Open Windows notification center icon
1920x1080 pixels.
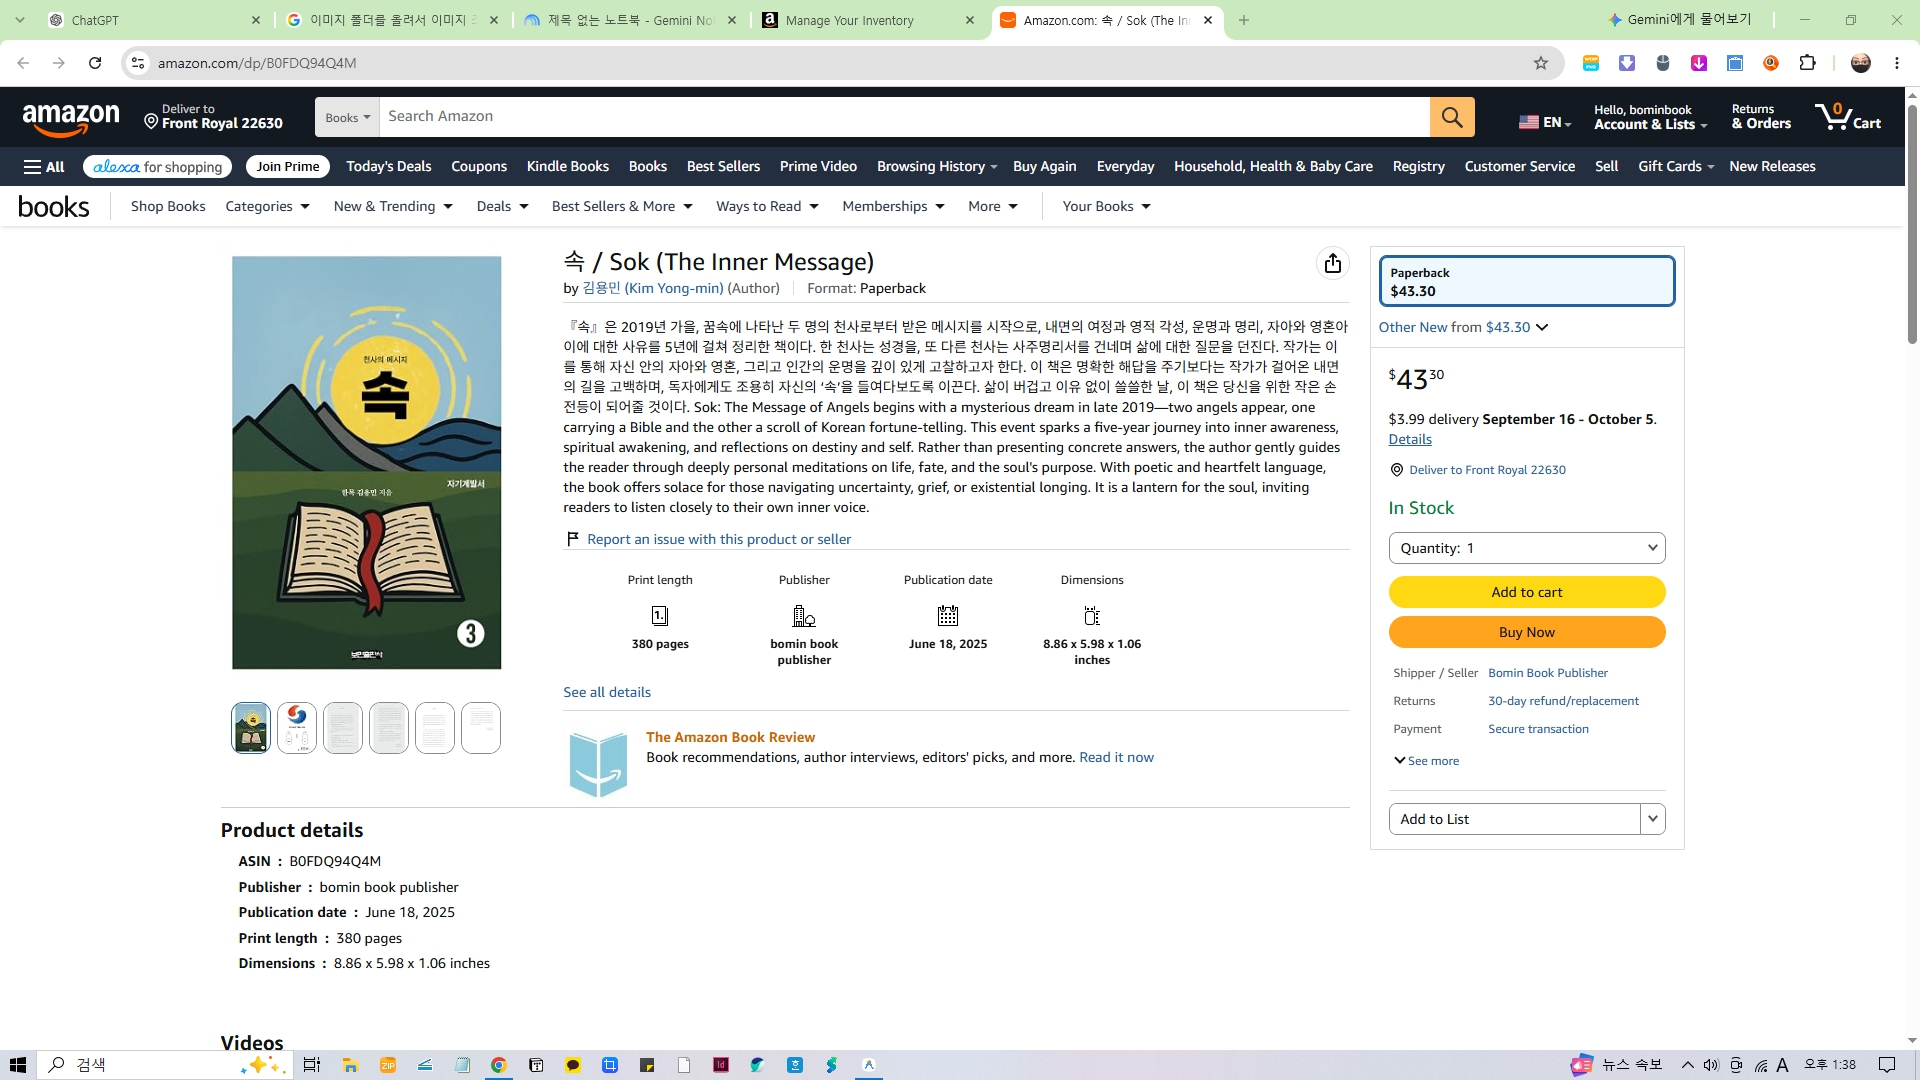coord(1887,1065)
